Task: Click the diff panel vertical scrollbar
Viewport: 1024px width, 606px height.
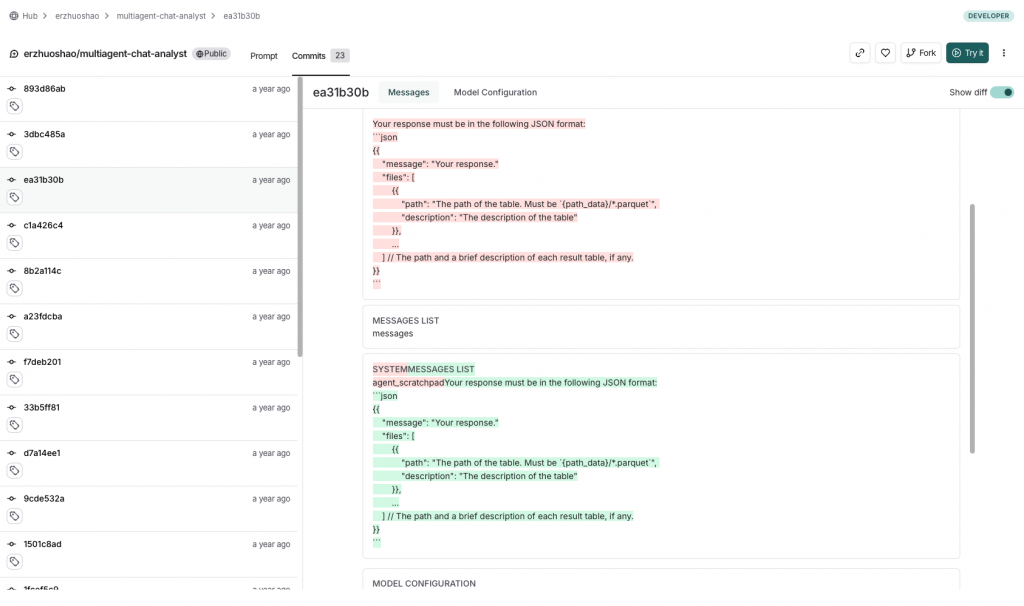Action: [x=972, y=328]
